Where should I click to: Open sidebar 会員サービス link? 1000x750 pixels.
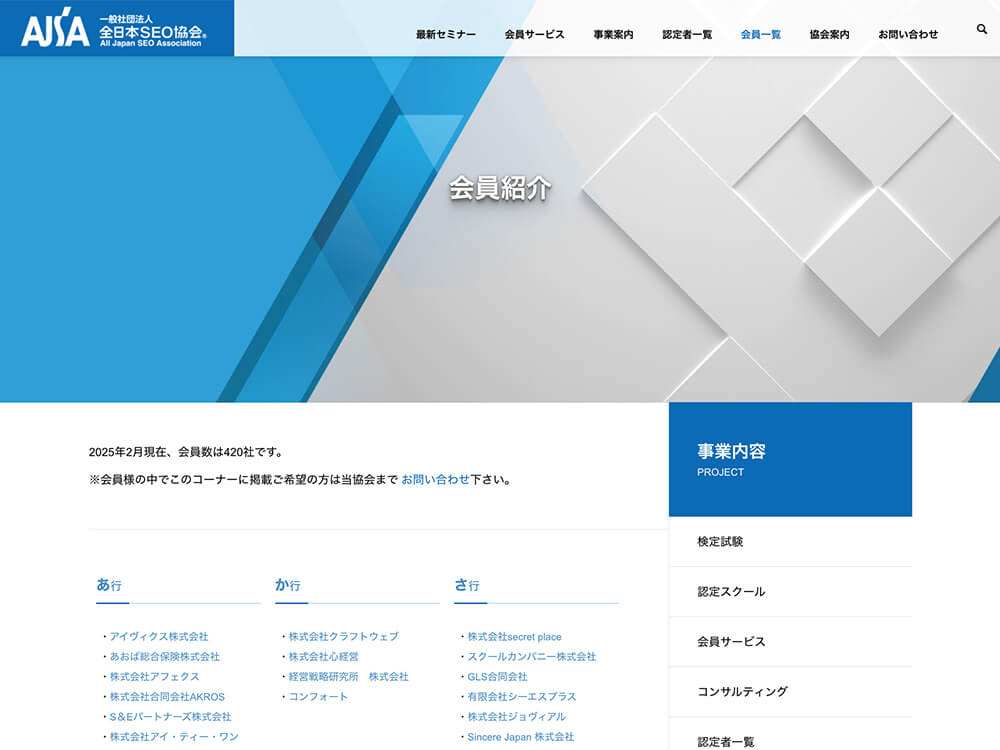pos(731,642)
